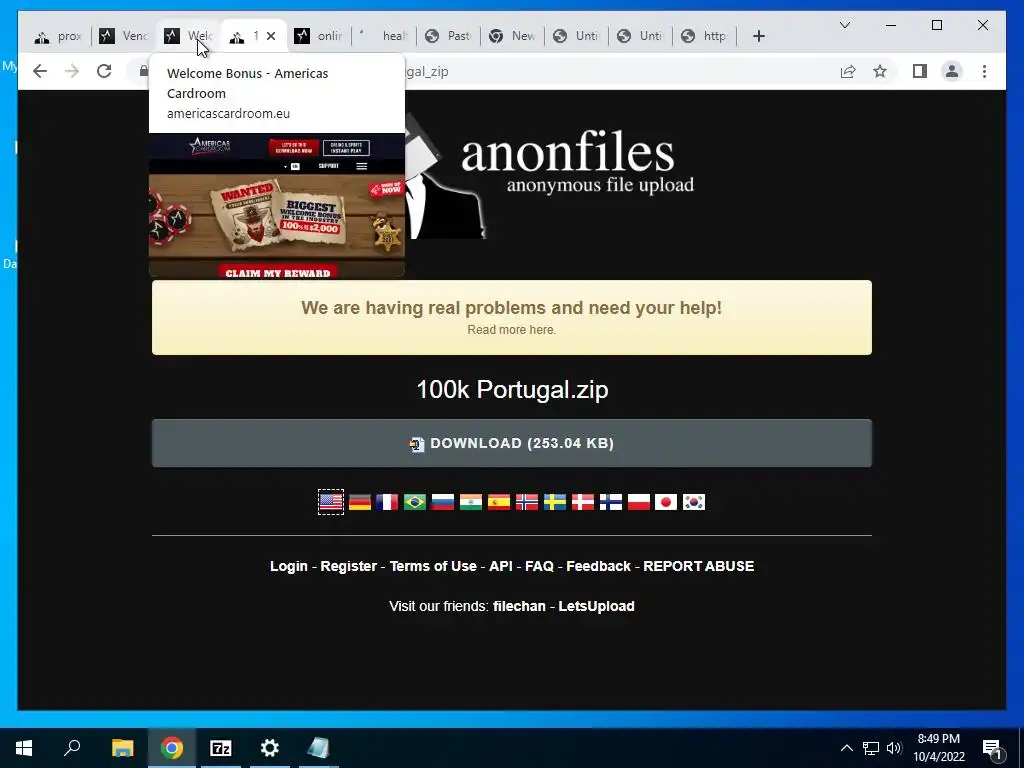Switch to the 'onlir' tab
This screenshot has width=1024, height=768.
pos(319,36)
